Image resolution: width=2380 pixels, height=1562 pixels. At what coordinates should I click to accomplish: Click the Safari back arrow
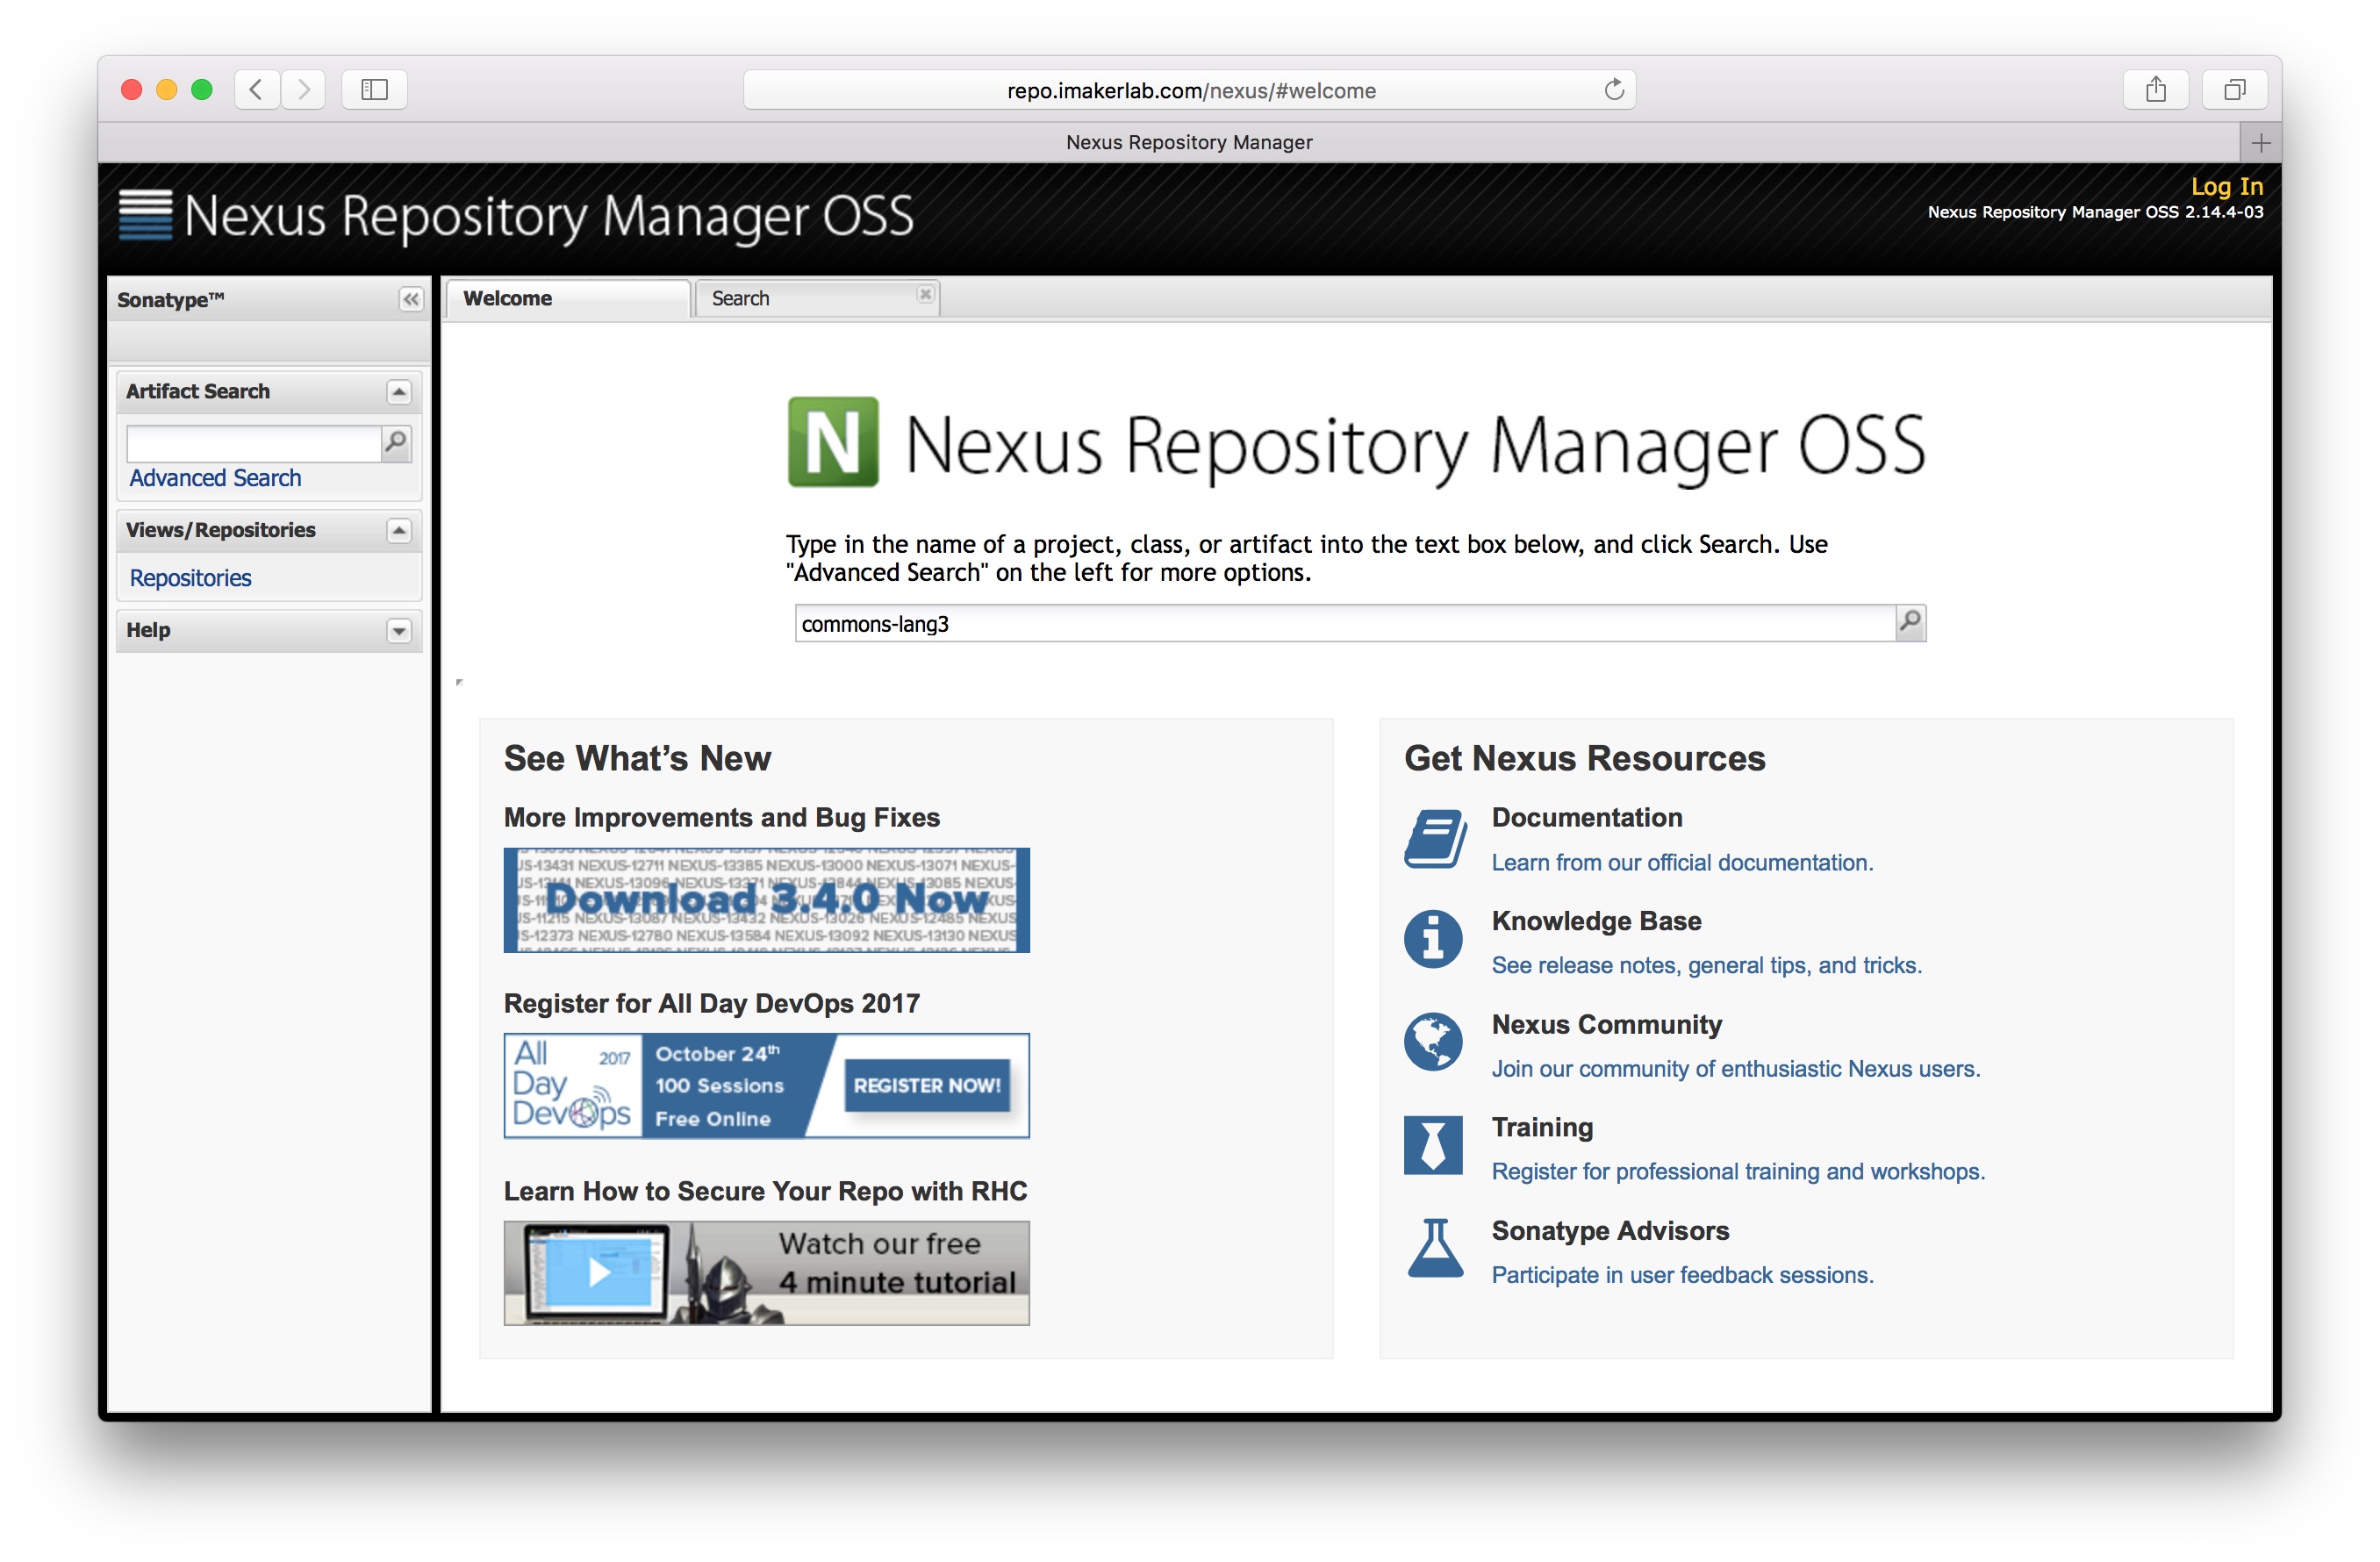(x=256, y=90)
